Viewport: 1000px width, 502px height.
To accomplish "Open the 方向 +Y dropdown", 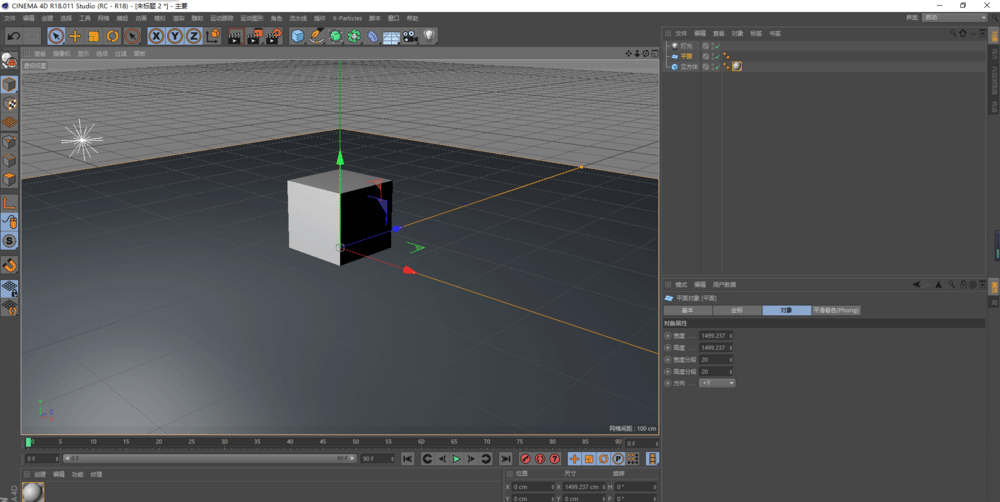I will coord(717,383).
